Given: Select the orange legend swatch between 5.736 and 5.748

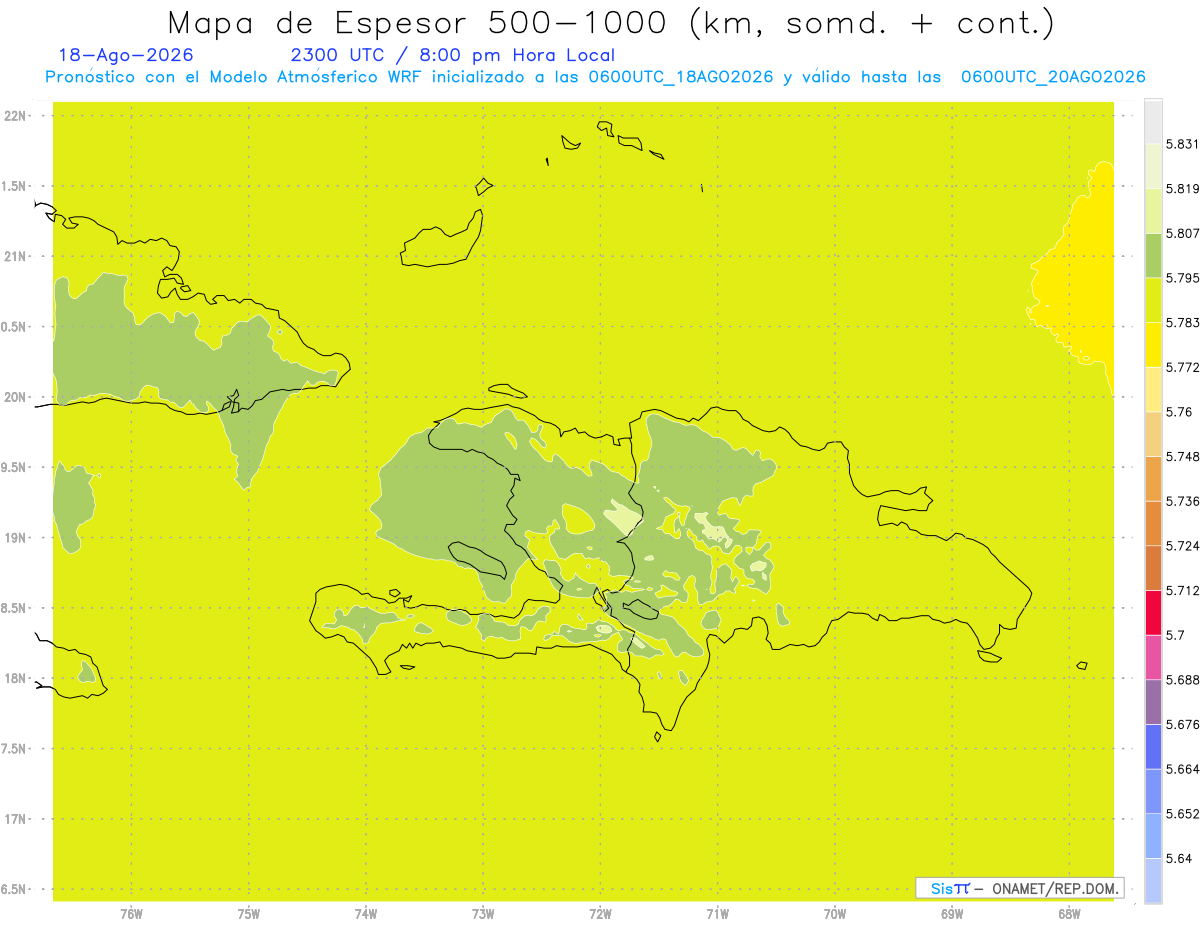Looking at the screenshot, I should (1153, 478).
